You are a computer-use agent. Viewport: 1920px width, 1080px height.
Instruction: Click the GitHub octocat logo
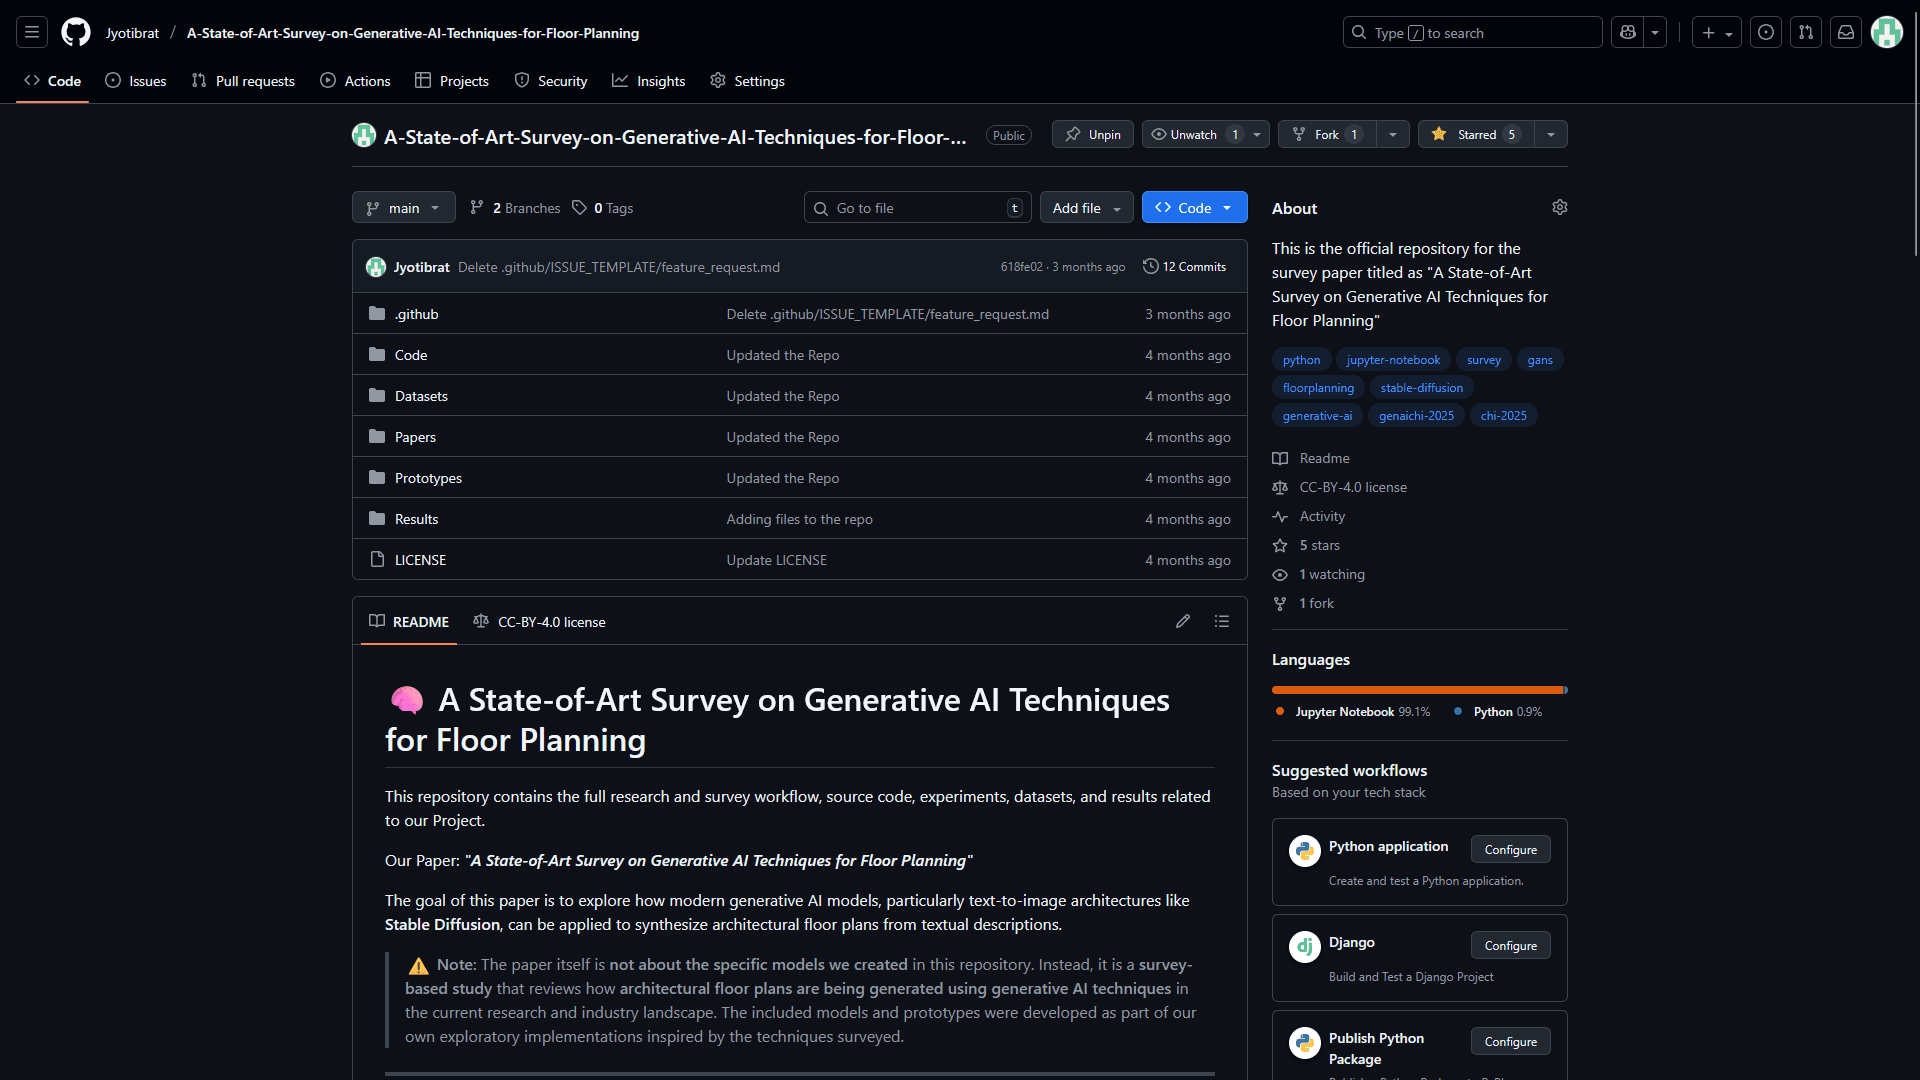pyautogui.click(x=76, y=33)
